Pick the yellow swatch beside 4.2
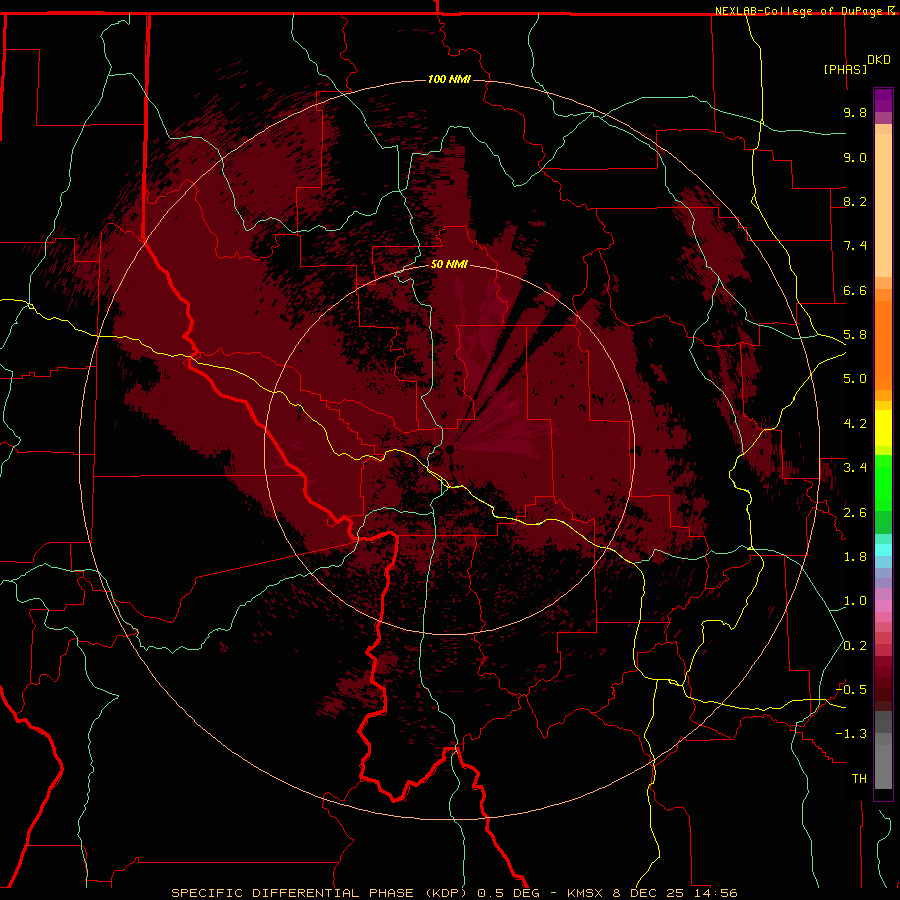 [883, 428]
